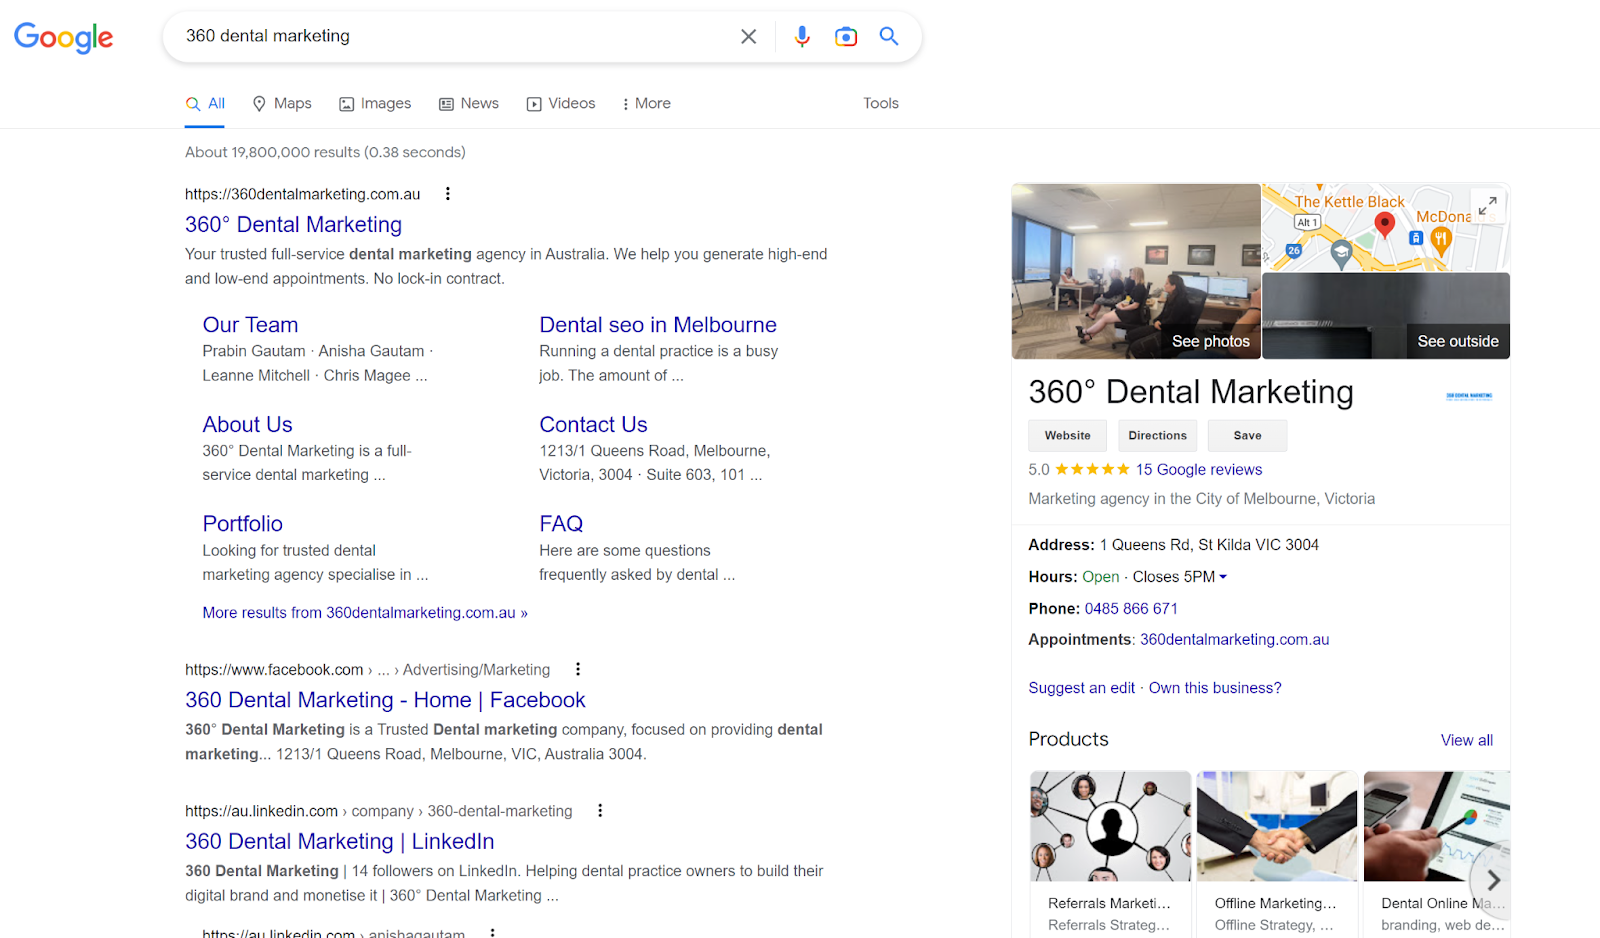Viewport: 1600px width, 938px height.
Task: Click the Google logo
Action: [x=63, y=37]
